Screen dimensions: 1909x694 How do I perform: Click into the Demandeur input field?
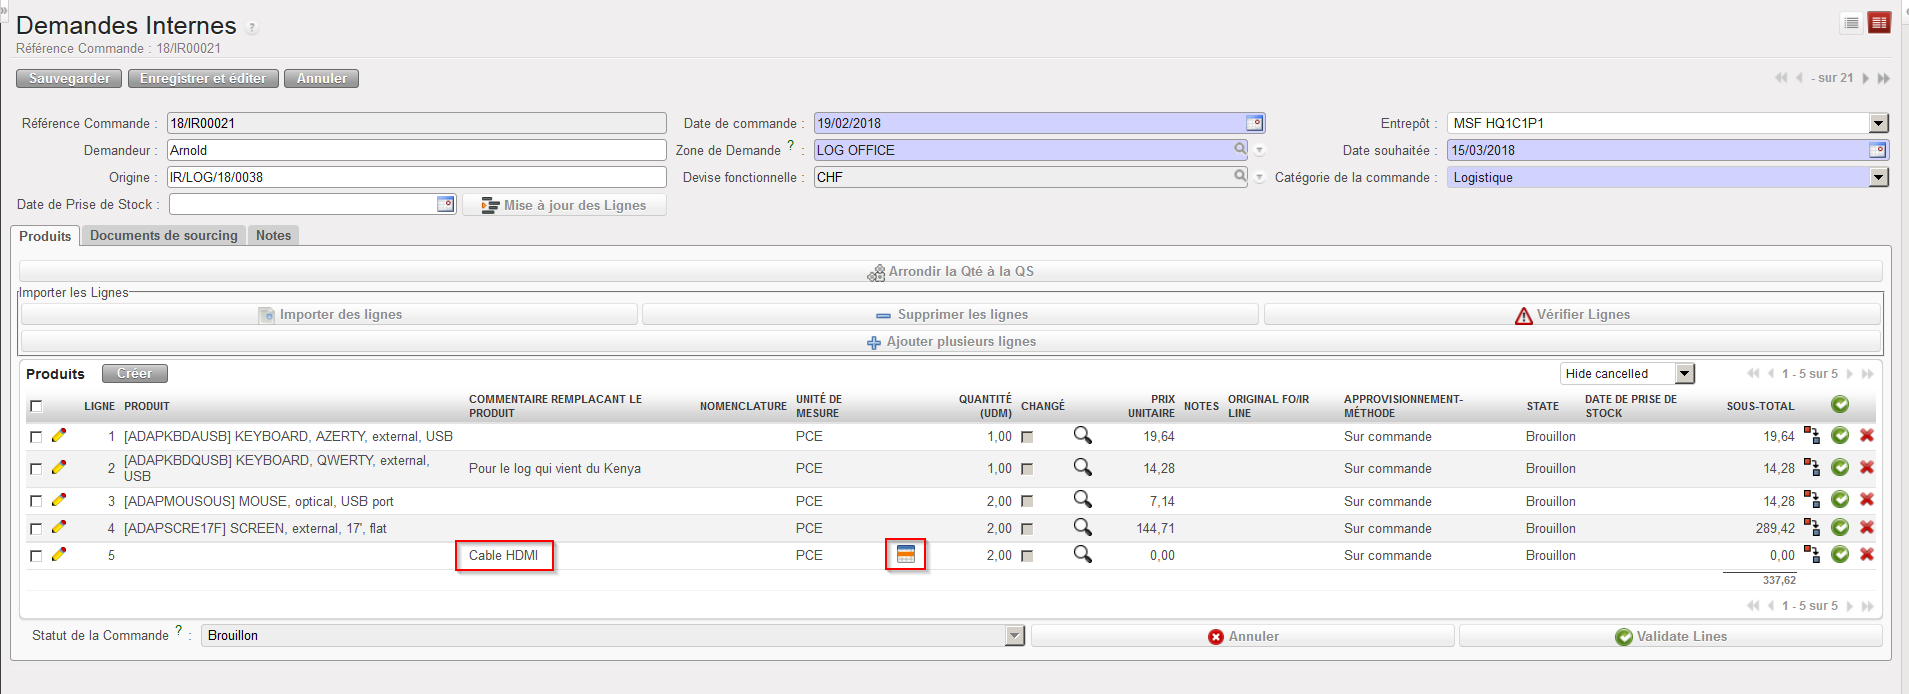pos(415,150)
